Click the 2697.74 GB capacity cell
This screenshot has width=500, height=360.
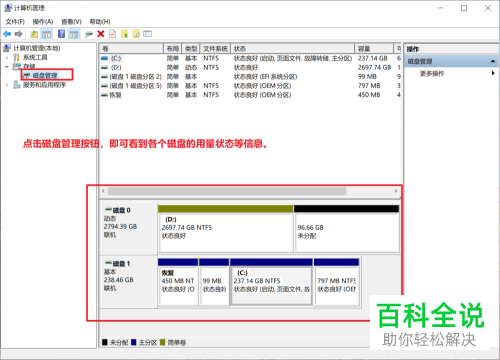click(x=374, y=68)
